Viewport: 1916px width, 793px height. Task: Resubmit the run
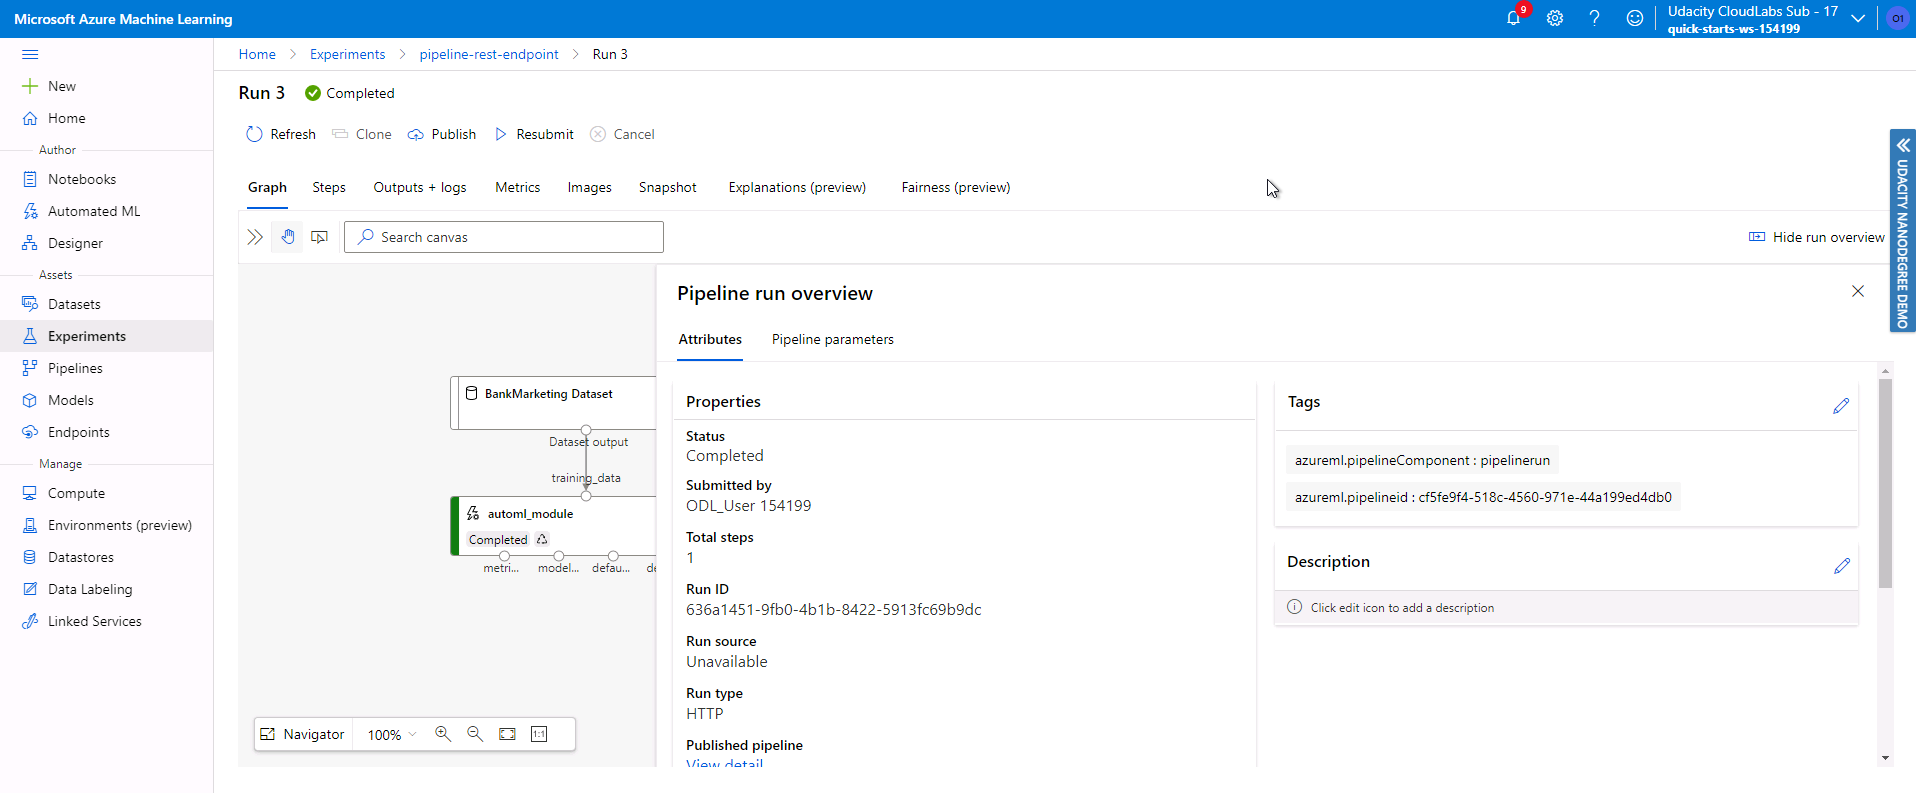coord(534,134)
